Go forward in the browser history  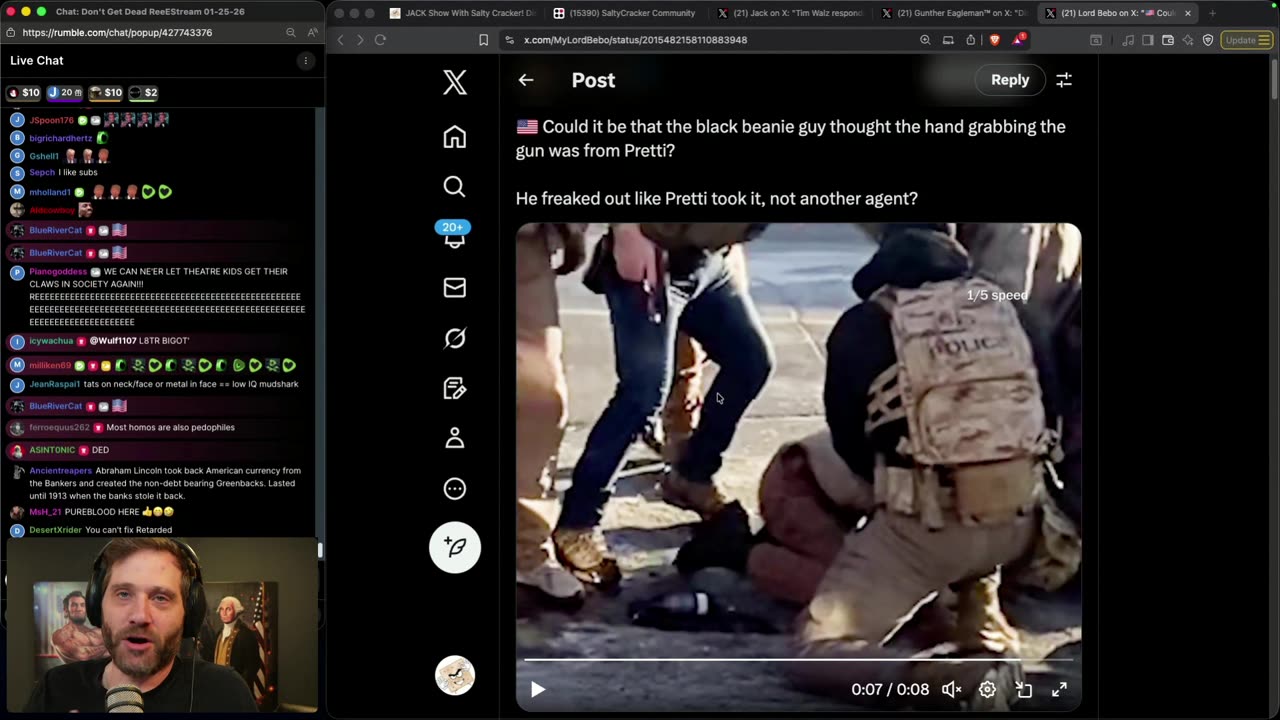click(360, 40)
